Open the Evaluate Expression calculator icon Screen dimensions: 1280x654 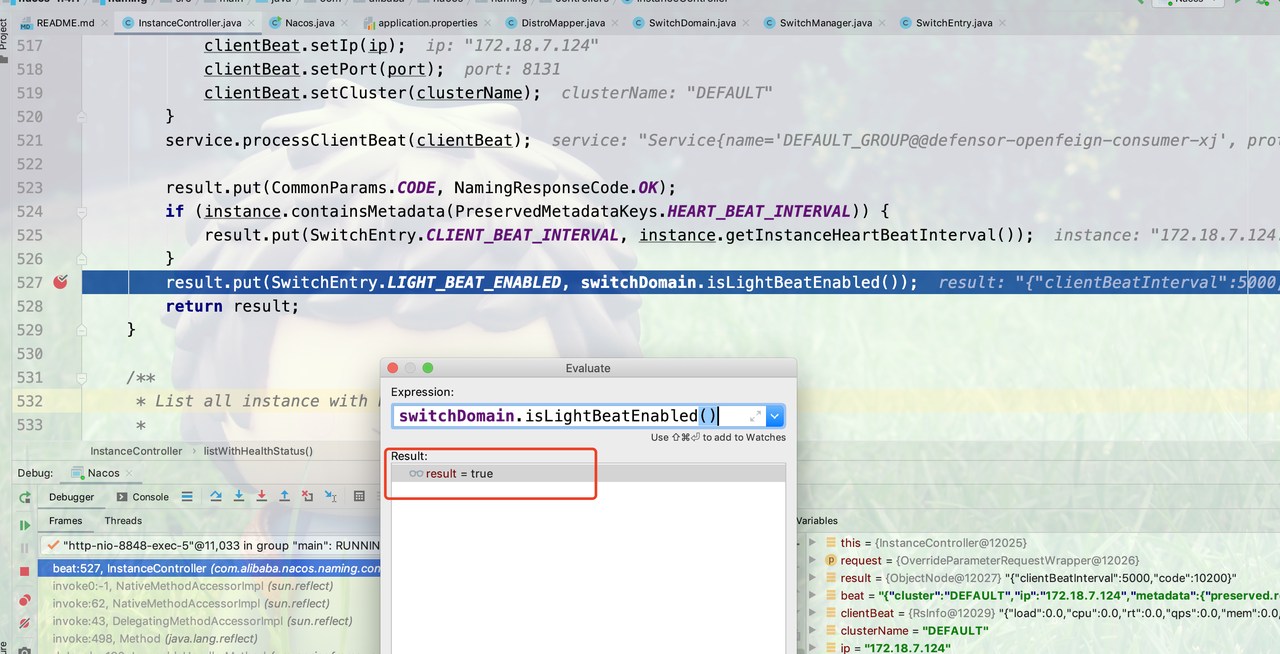click(359, 497)
